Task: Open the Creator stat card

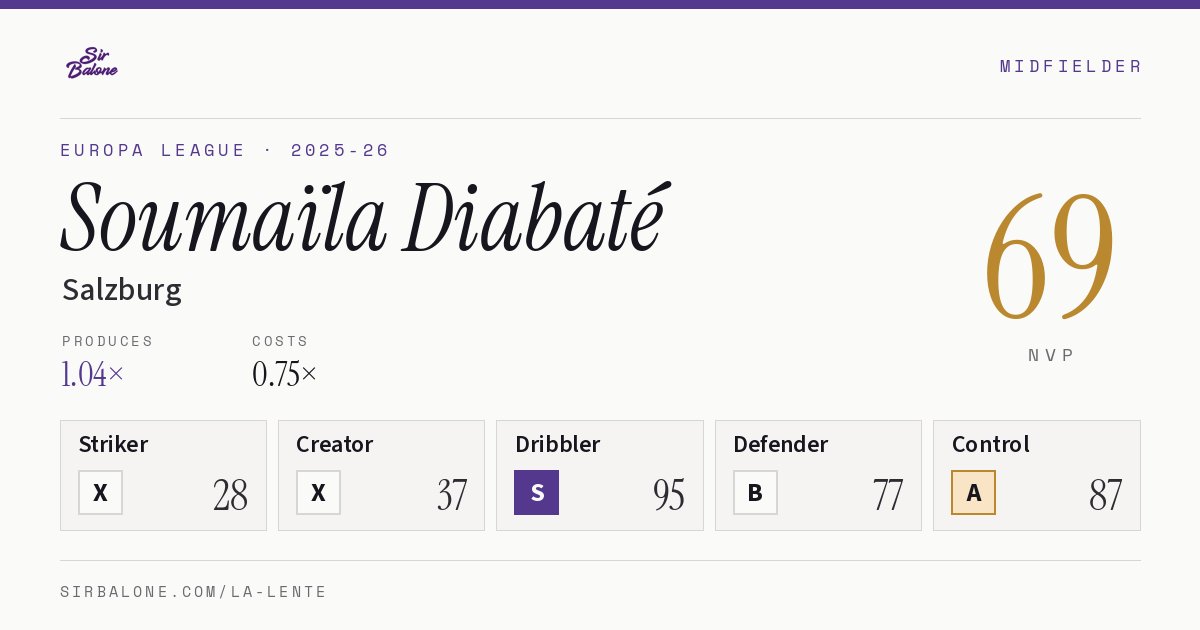Action: (x=381, y=475)
